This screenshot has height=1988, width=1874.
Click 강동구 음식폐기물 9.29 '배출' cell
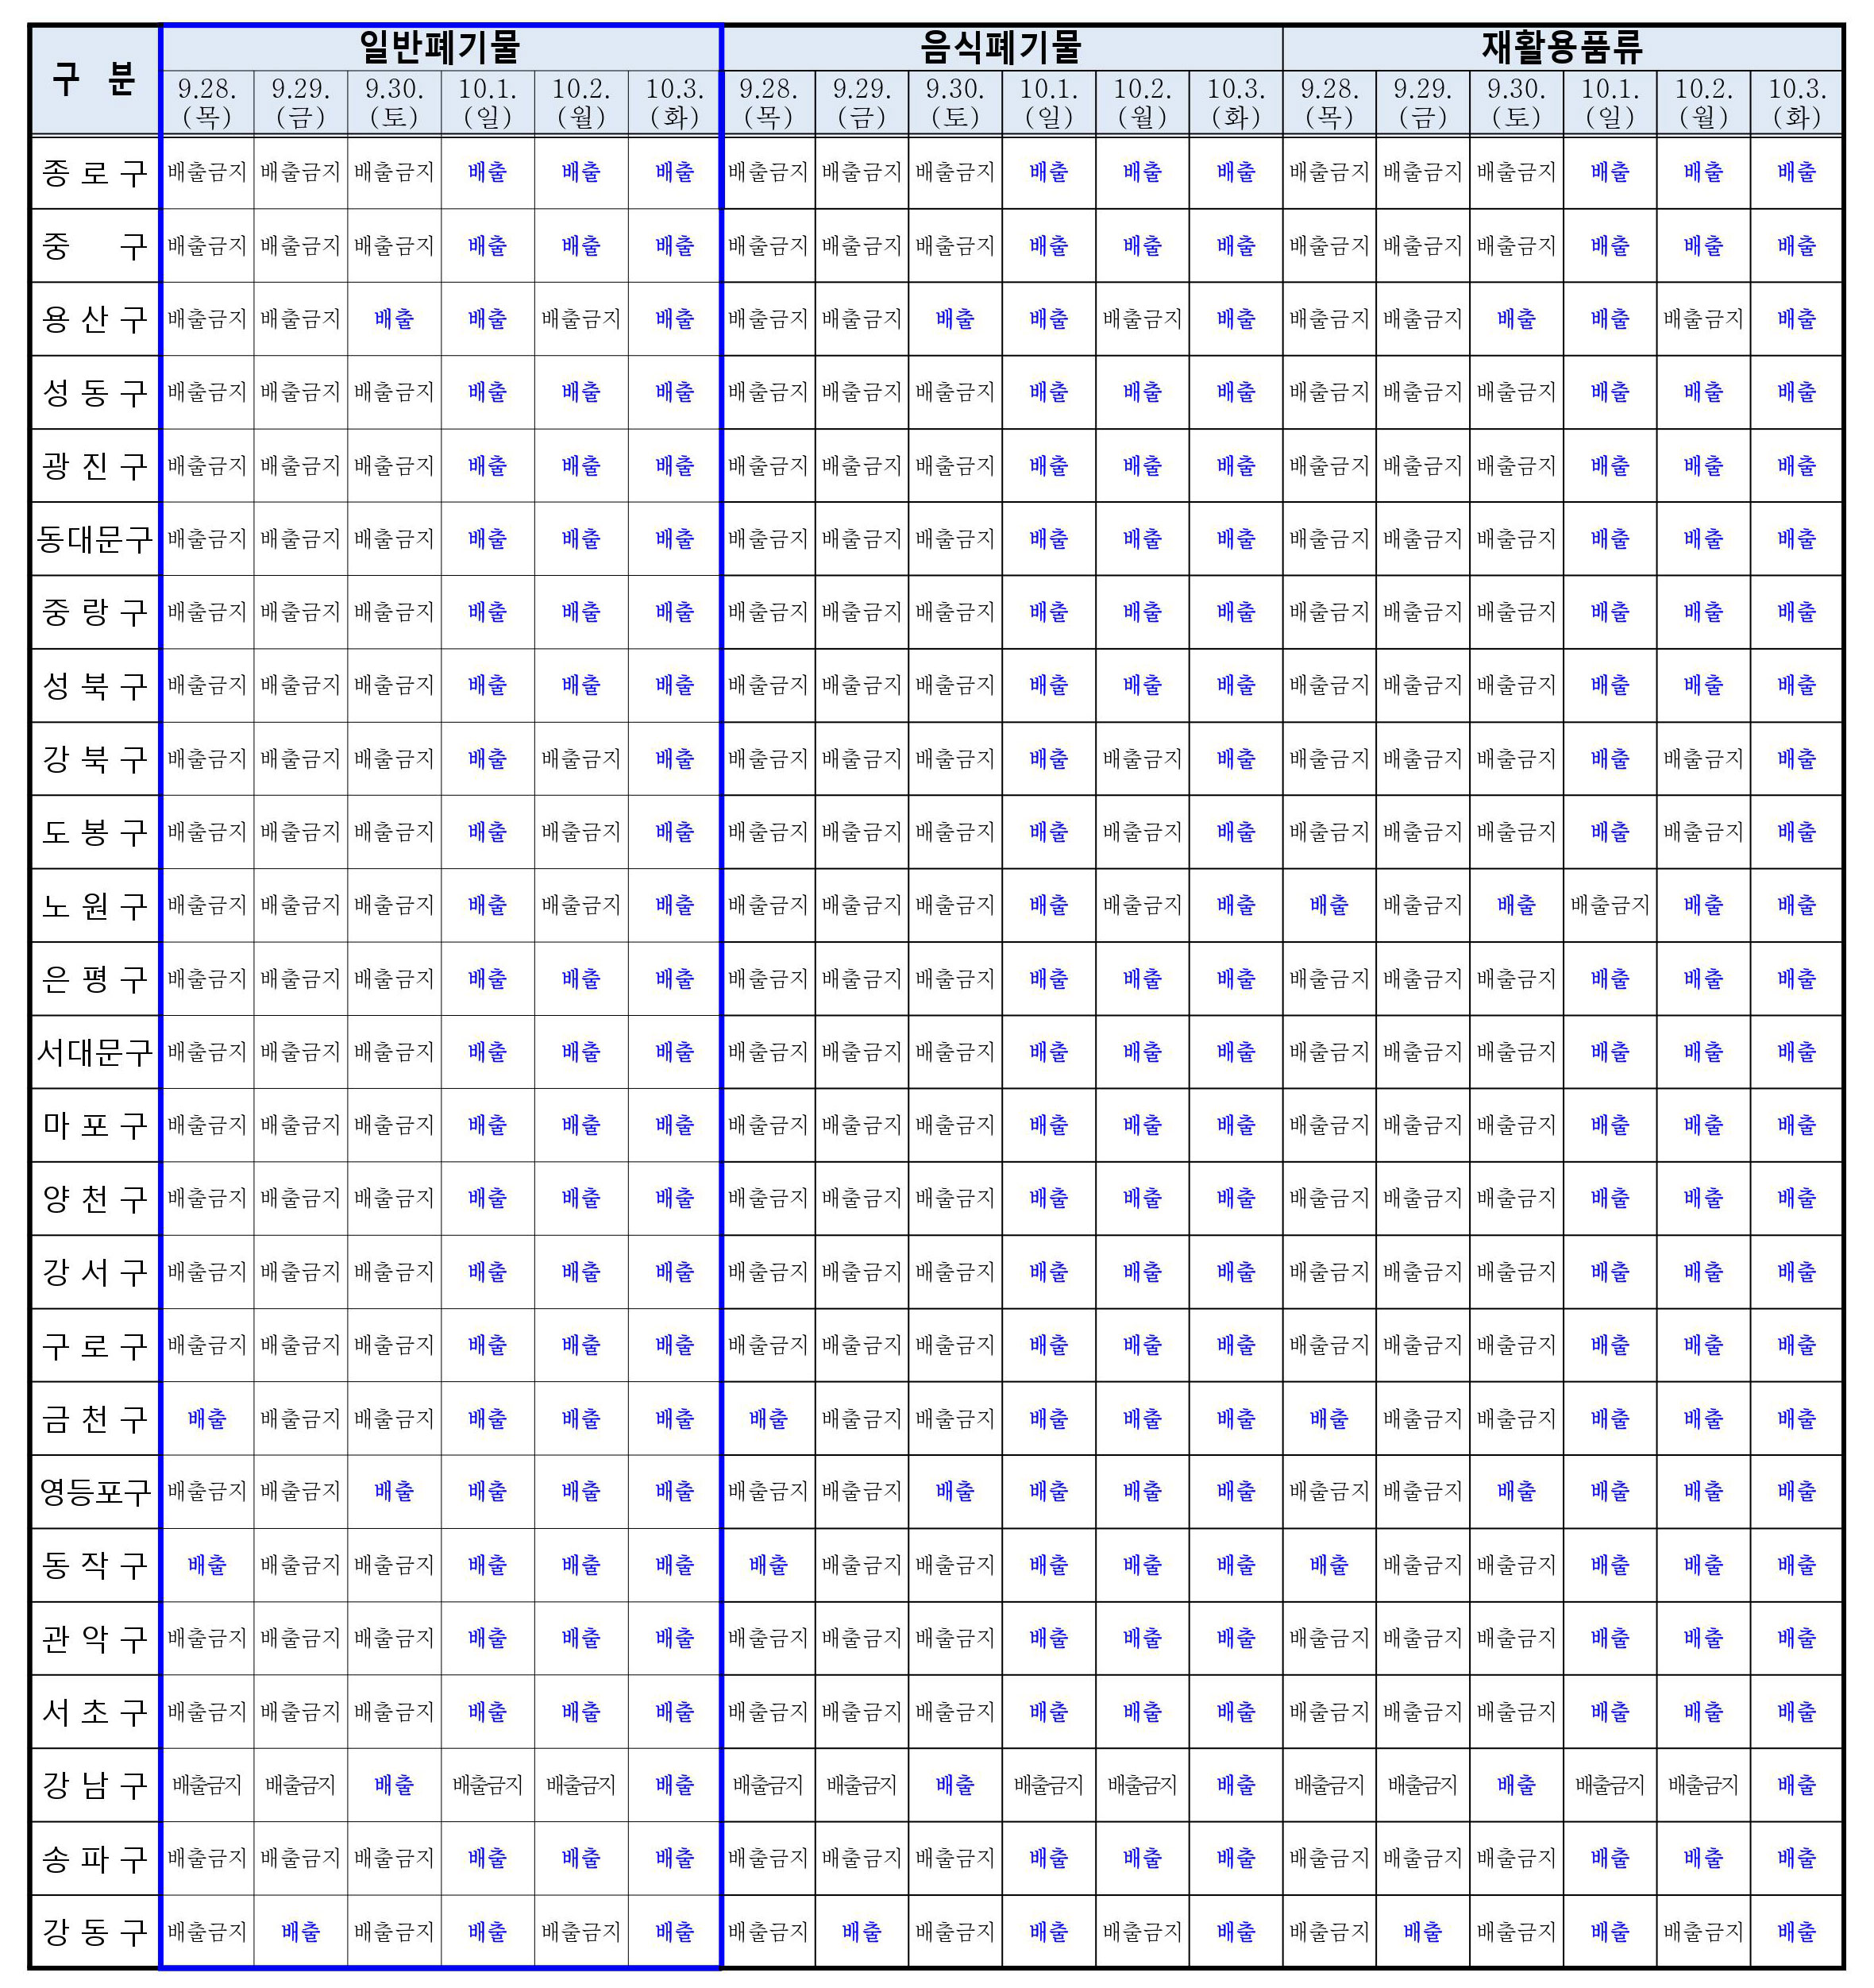point(862,1931)
